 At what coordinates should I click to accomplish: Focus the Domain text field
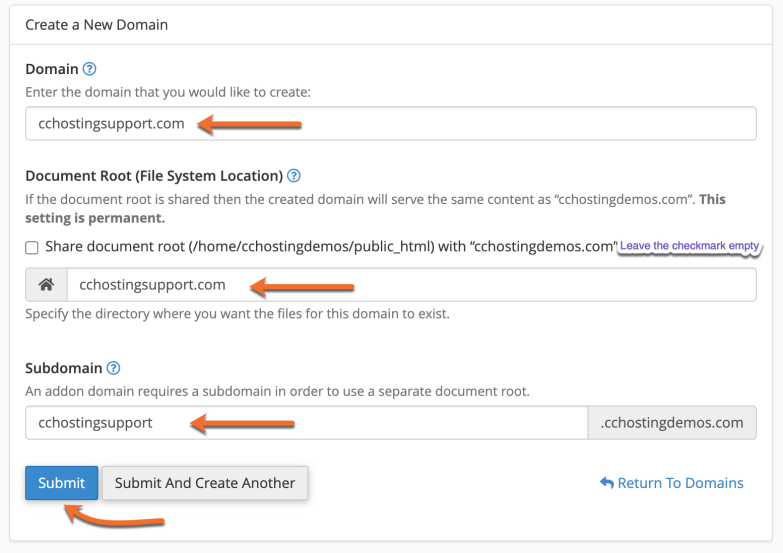click(390, 124)
